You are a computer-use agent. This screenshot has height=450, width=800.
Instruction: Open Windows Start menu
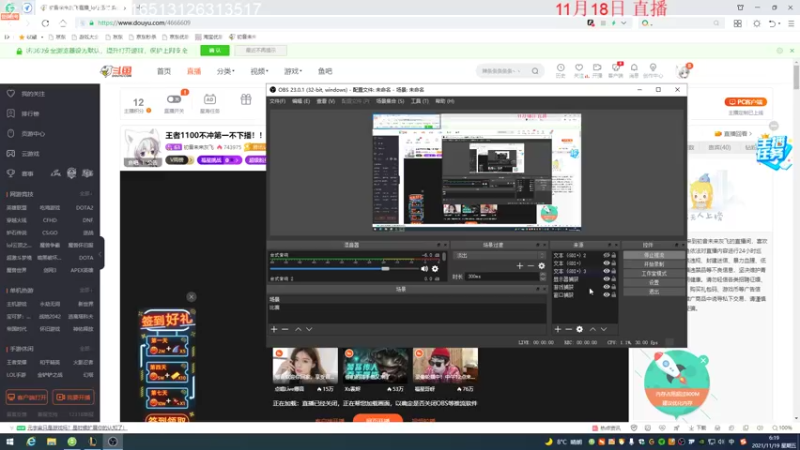[x=10, y=442]
